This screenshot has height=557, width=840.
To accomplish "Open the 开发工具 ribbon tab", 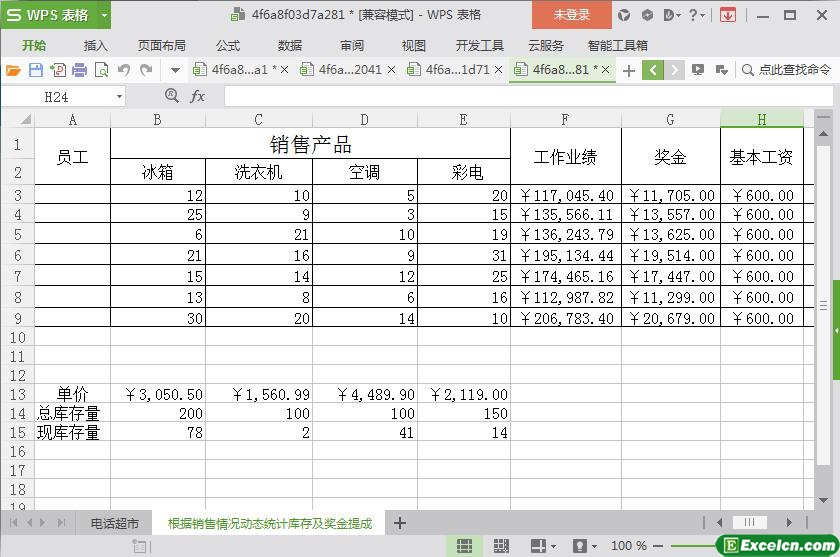I will 479,46.
